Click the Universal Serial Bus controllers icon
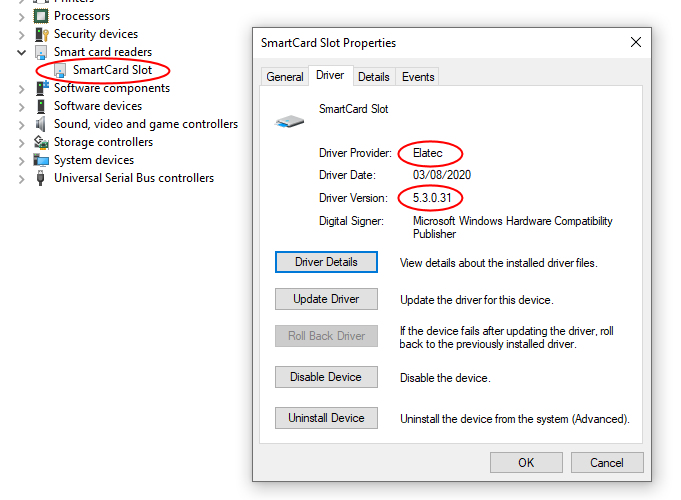This screenshot has height=500, width=681. pyautogui.click(x=41, y=178)
